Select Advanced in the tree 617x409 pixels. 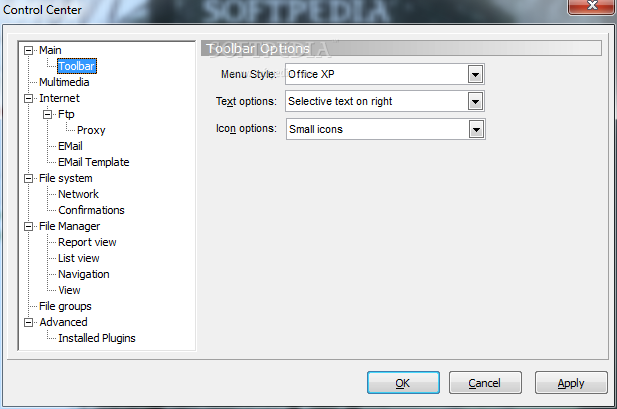[63, 322]
